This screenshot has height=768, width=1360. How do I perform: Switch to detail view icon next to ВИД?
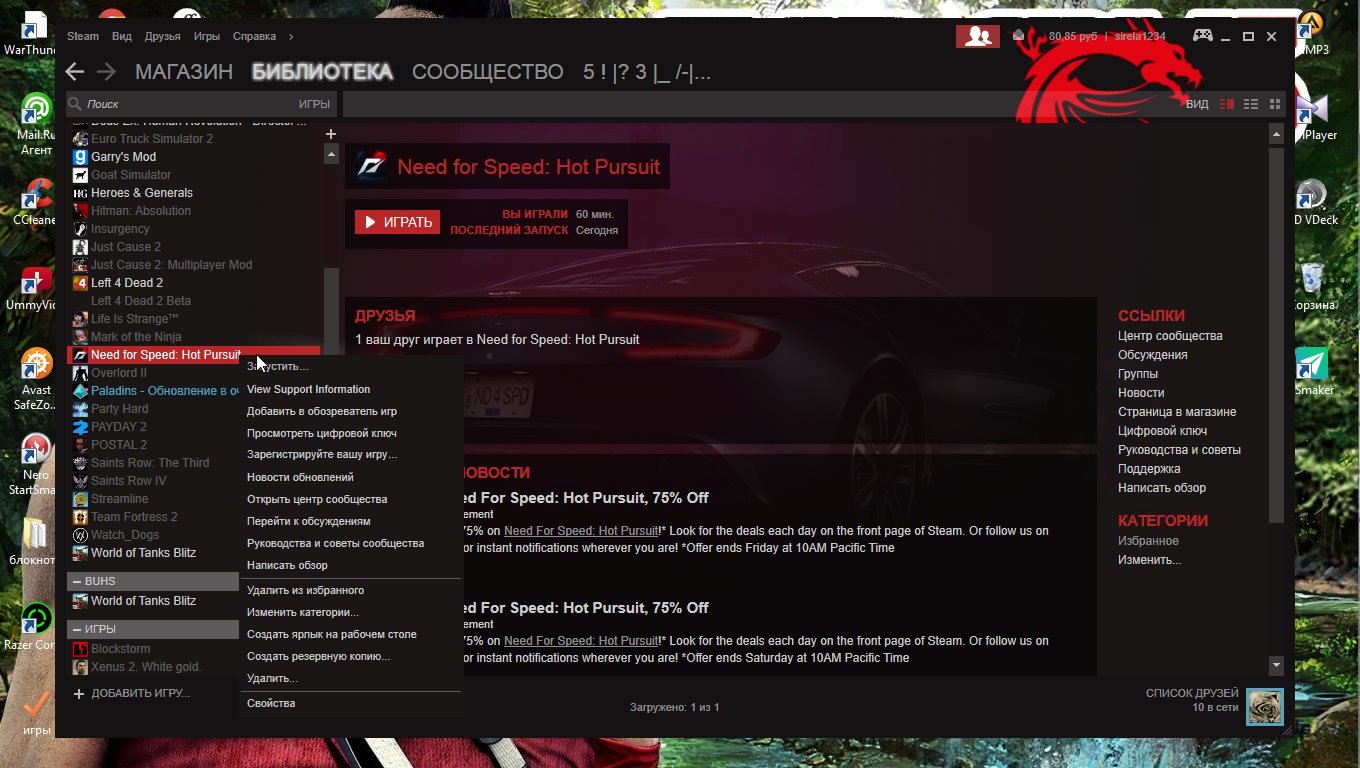coord(1227,104)
